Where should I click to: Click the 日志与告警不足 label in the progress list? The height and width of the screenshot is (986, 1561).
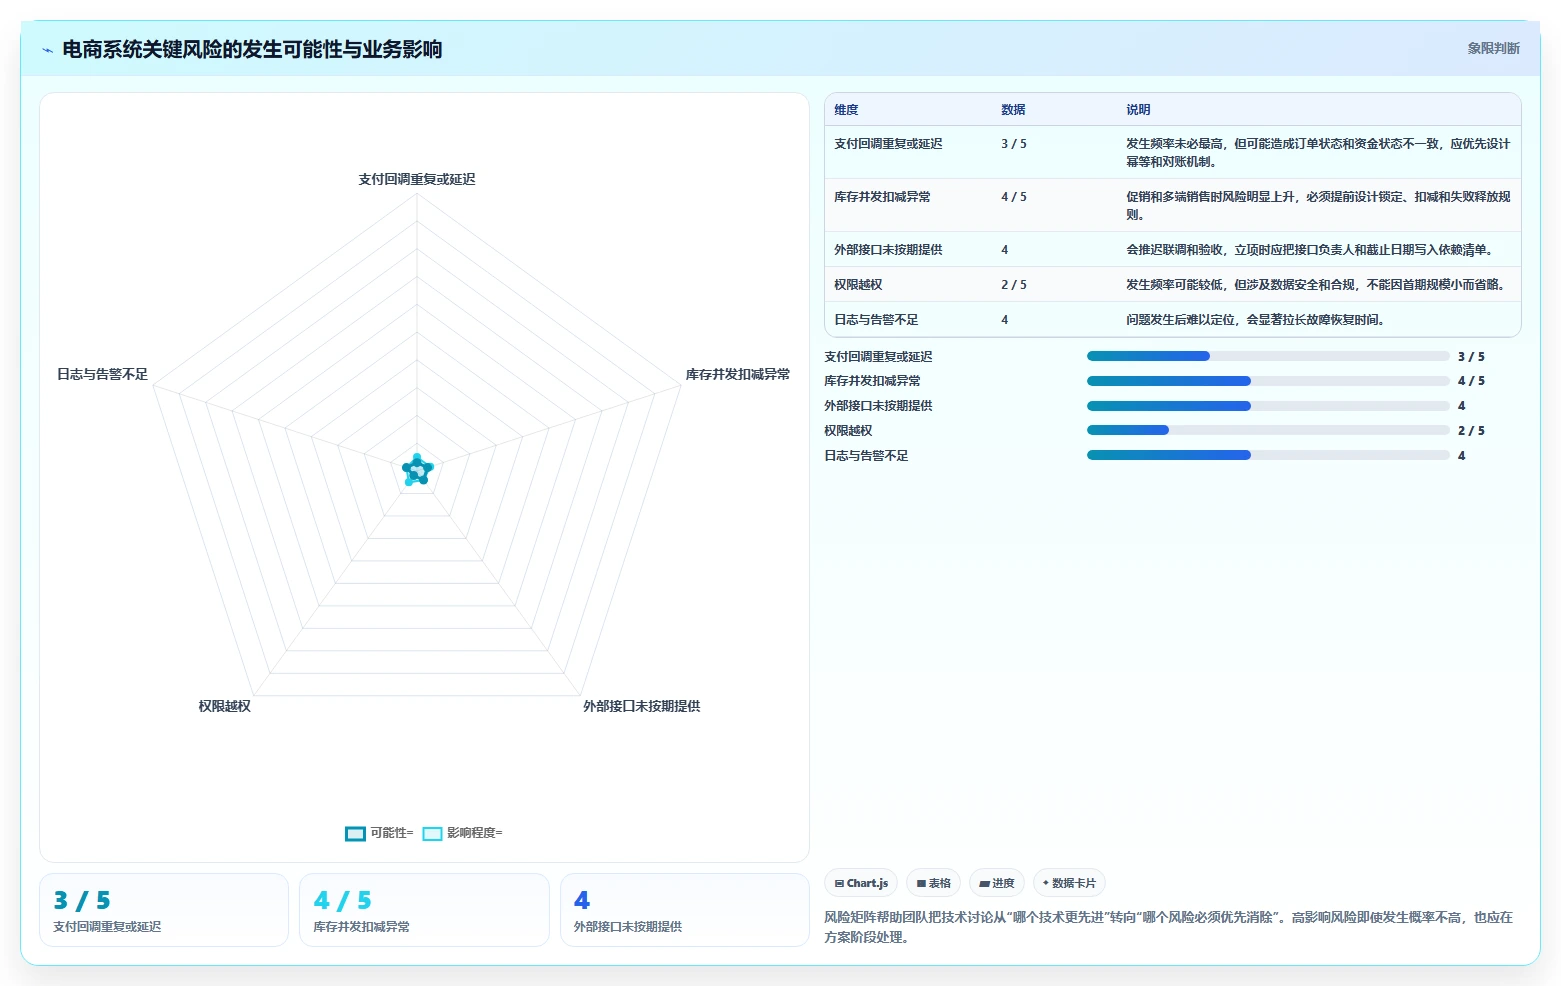(866, 456)
